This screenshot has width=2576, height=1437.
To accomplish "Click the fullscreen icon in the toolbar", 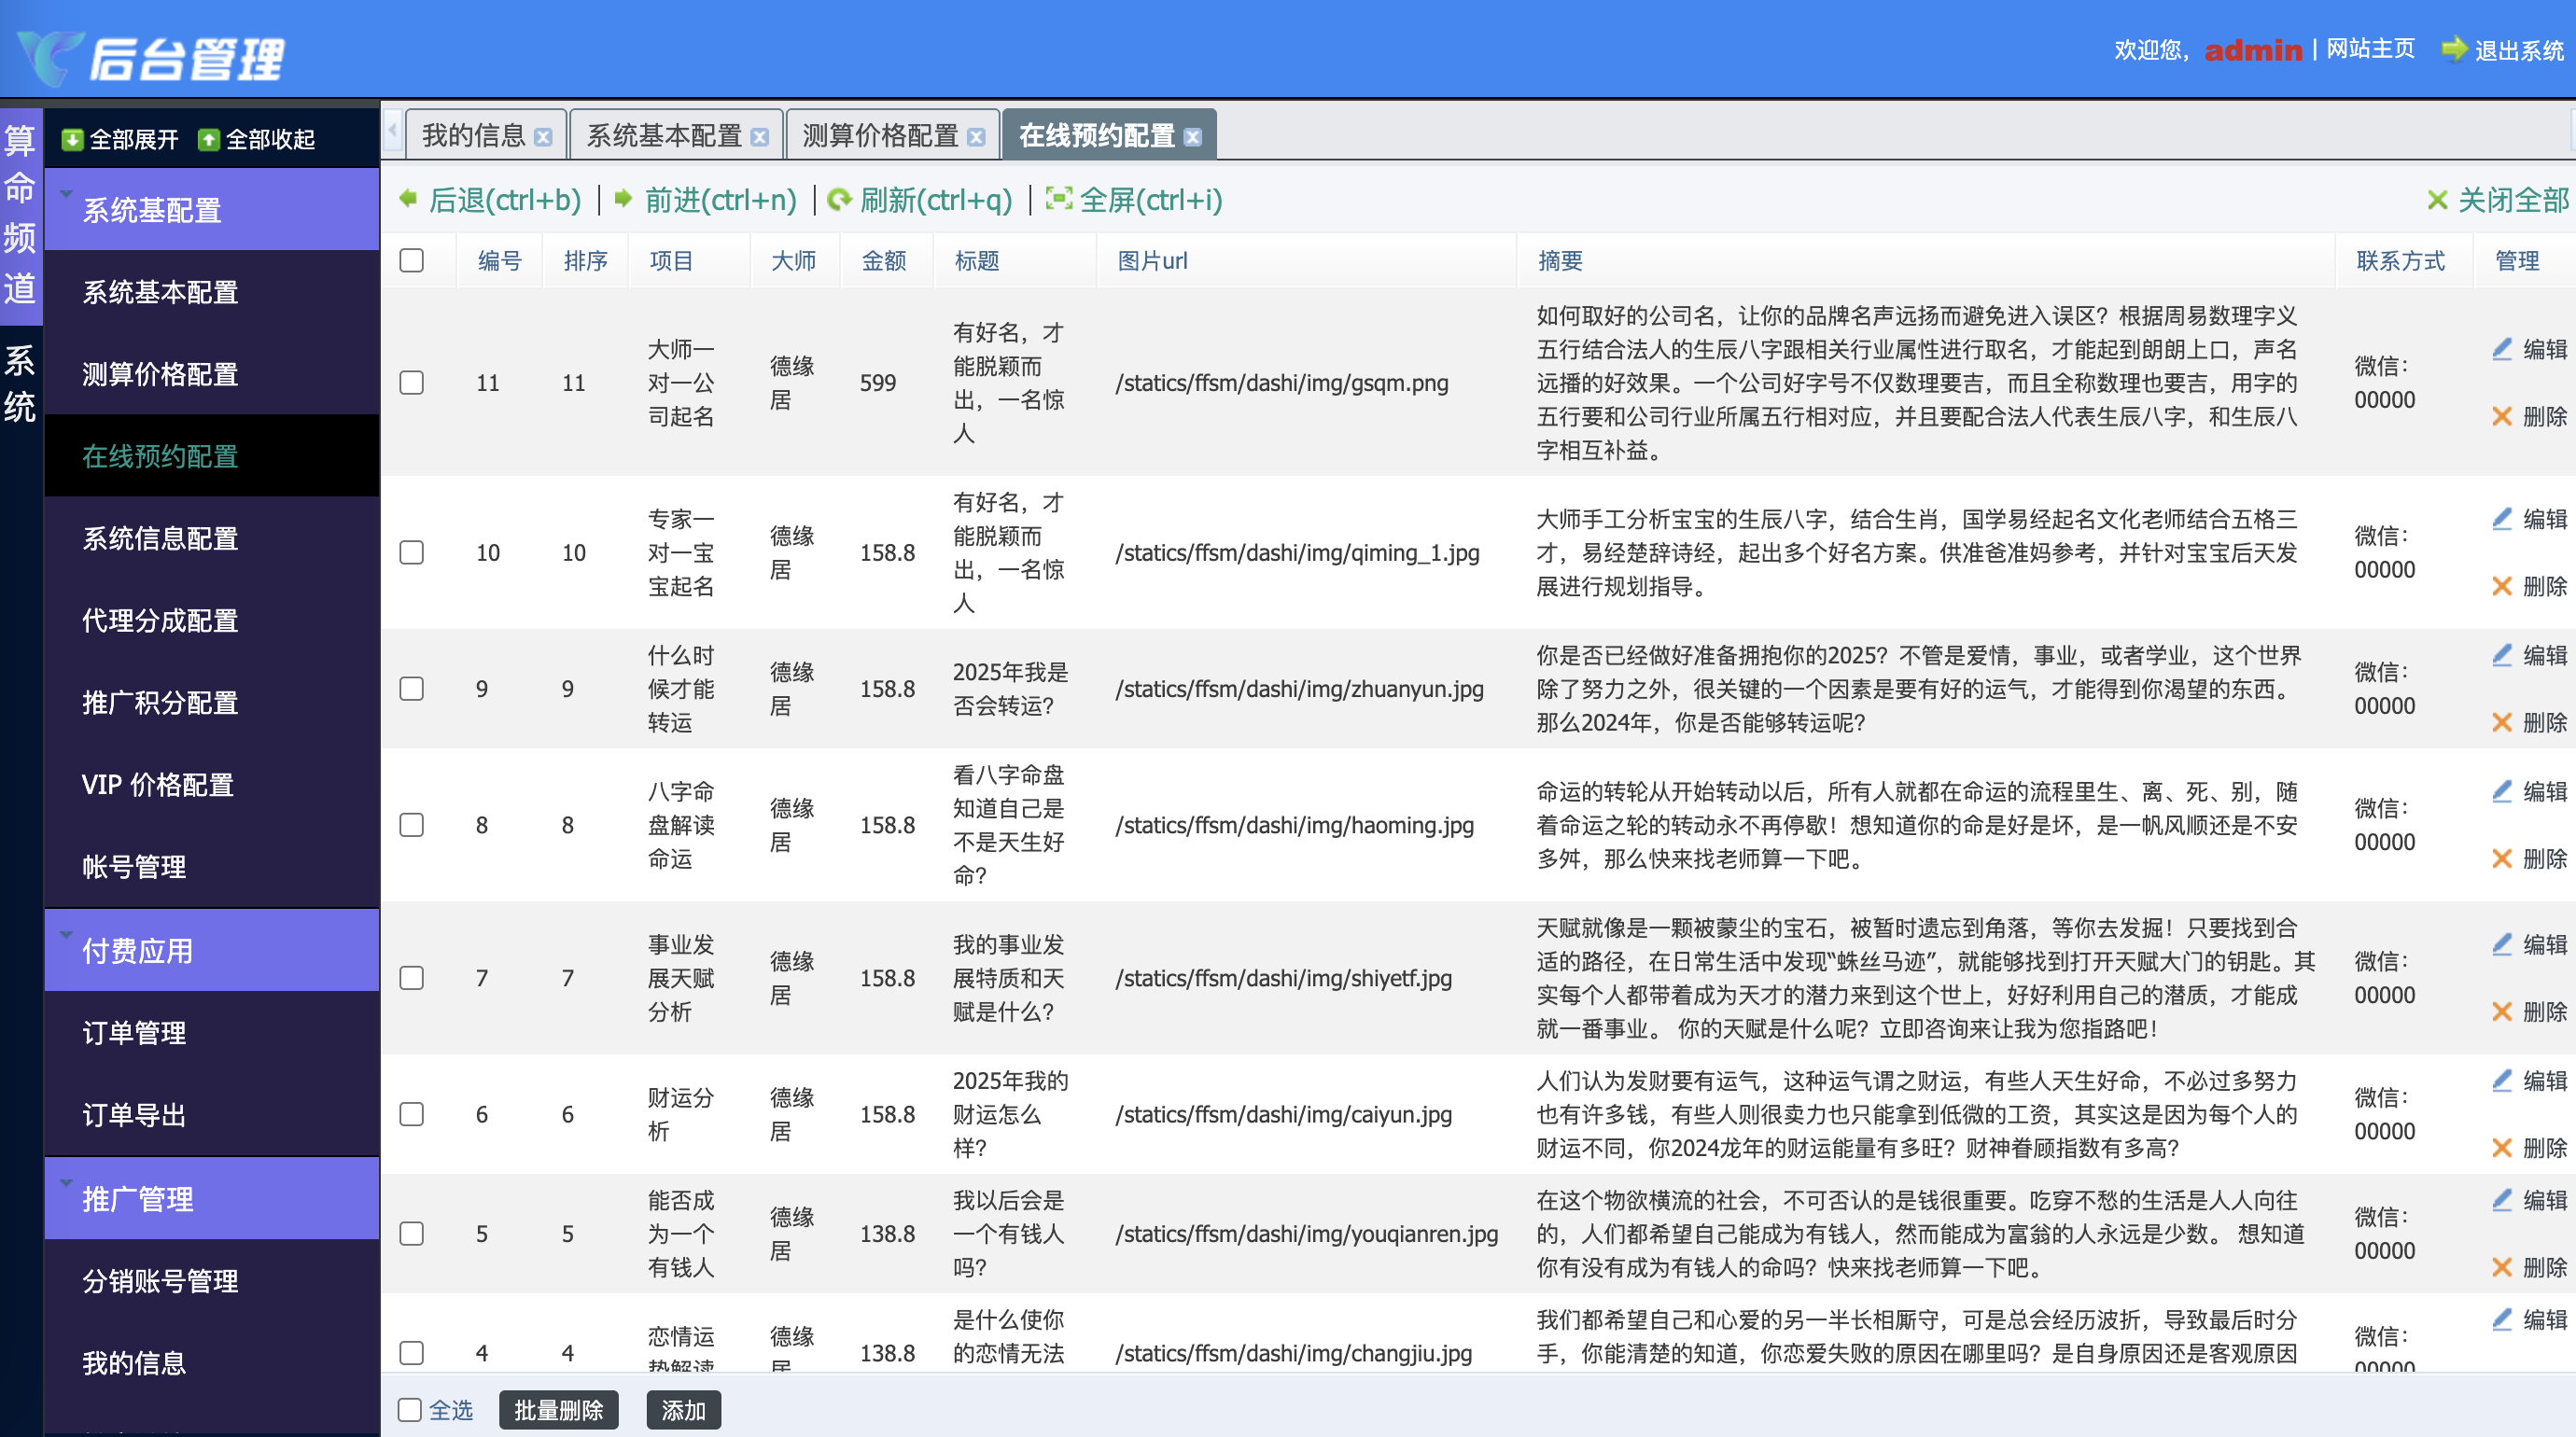I will pos(1058,199).
